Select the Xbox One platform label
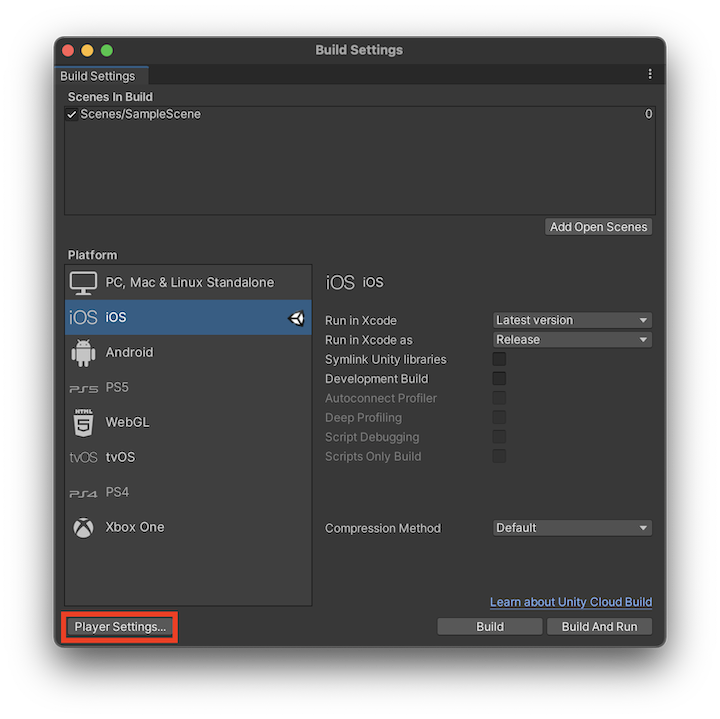The width and height of the screenshot is (720, 719). (x=135, y=527)
